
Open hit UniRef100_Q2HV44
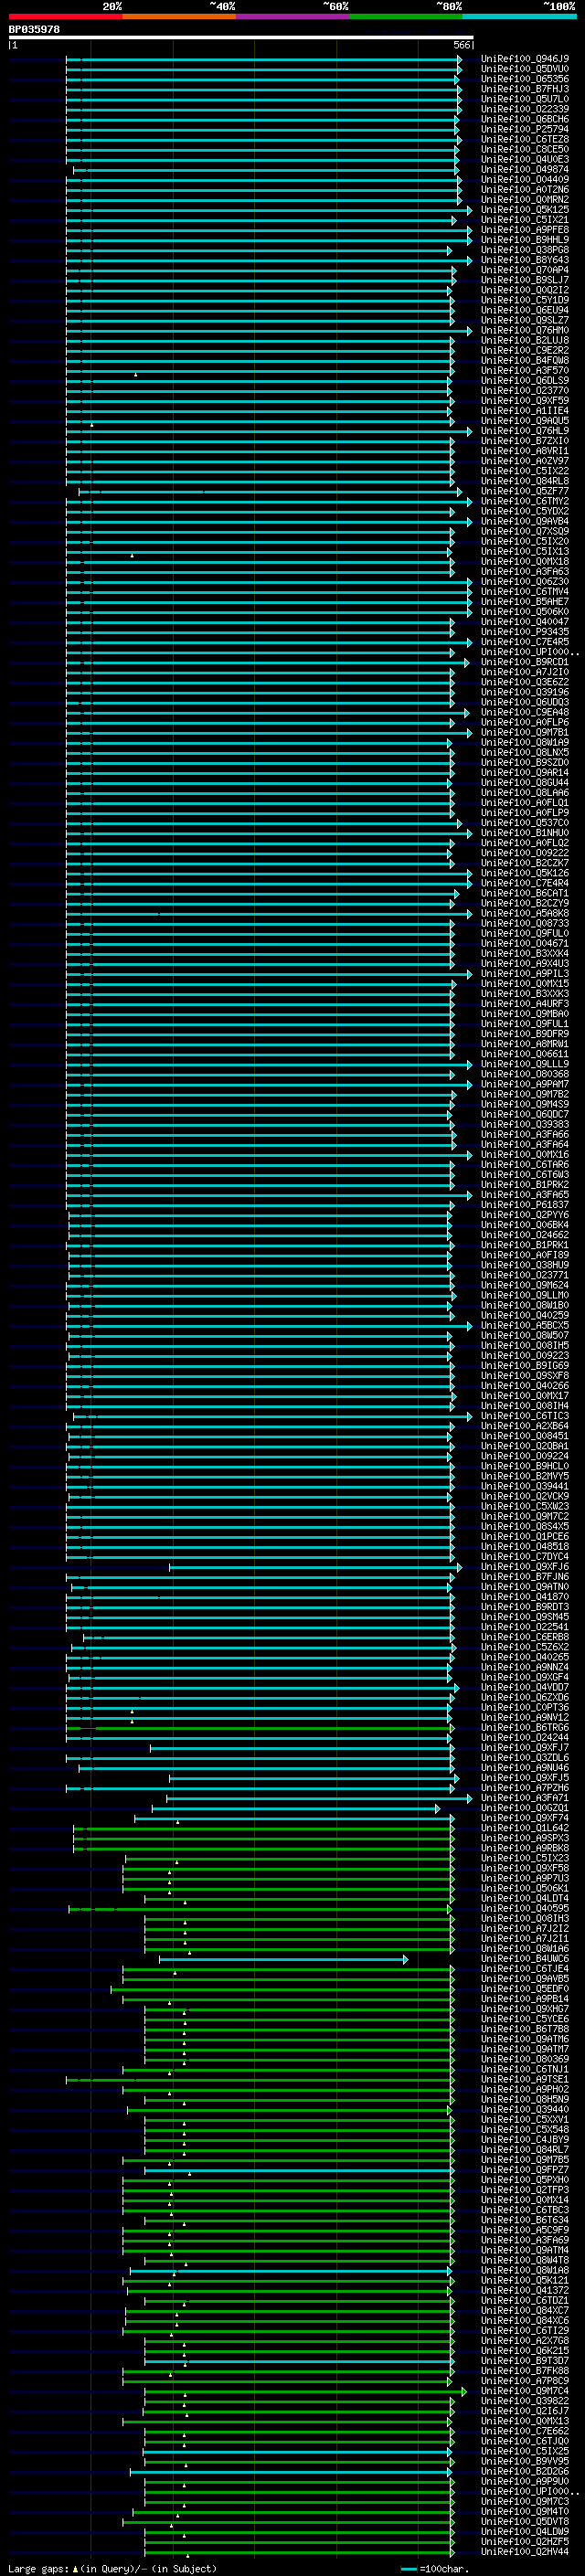(525, 2552)
